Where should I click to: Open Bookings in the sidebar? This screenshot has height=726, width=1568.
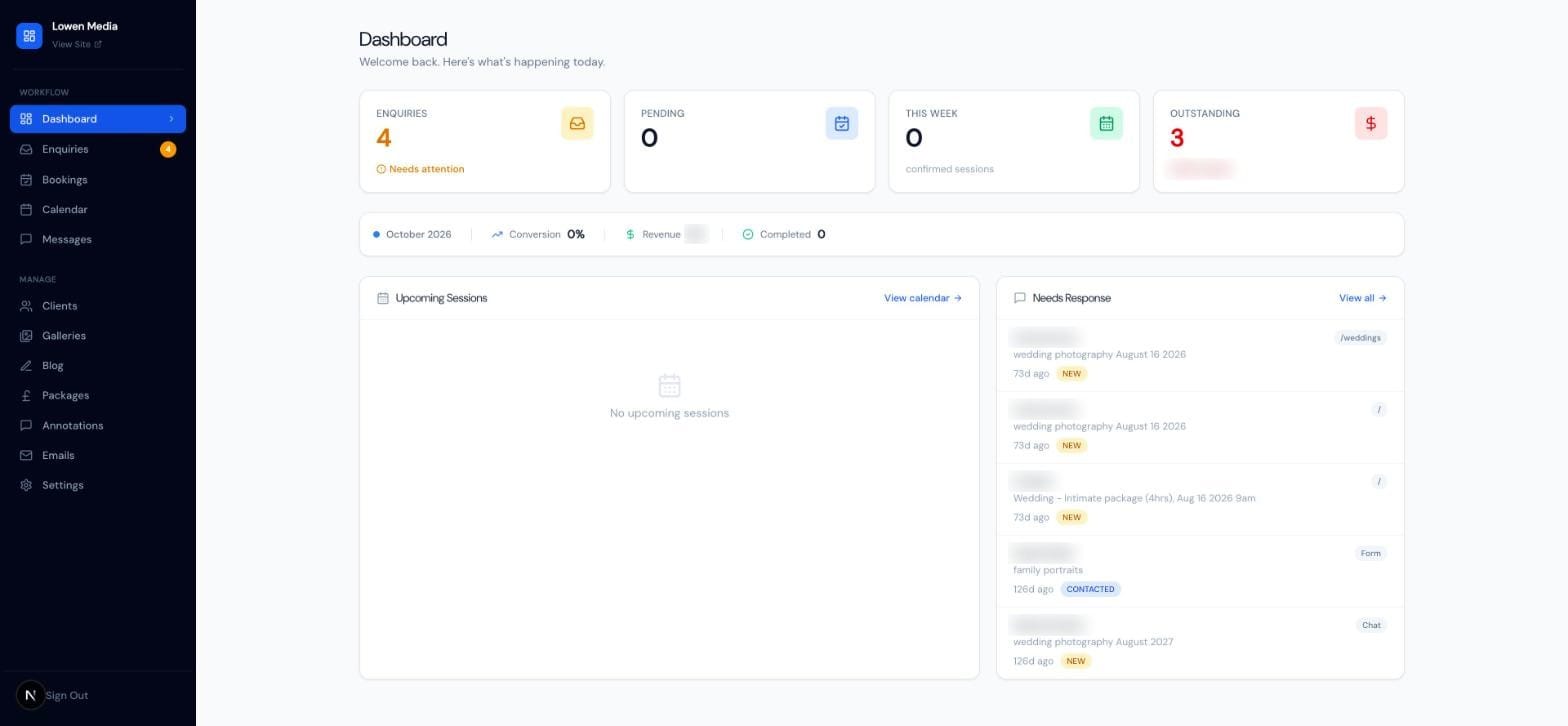pos(98,180)
